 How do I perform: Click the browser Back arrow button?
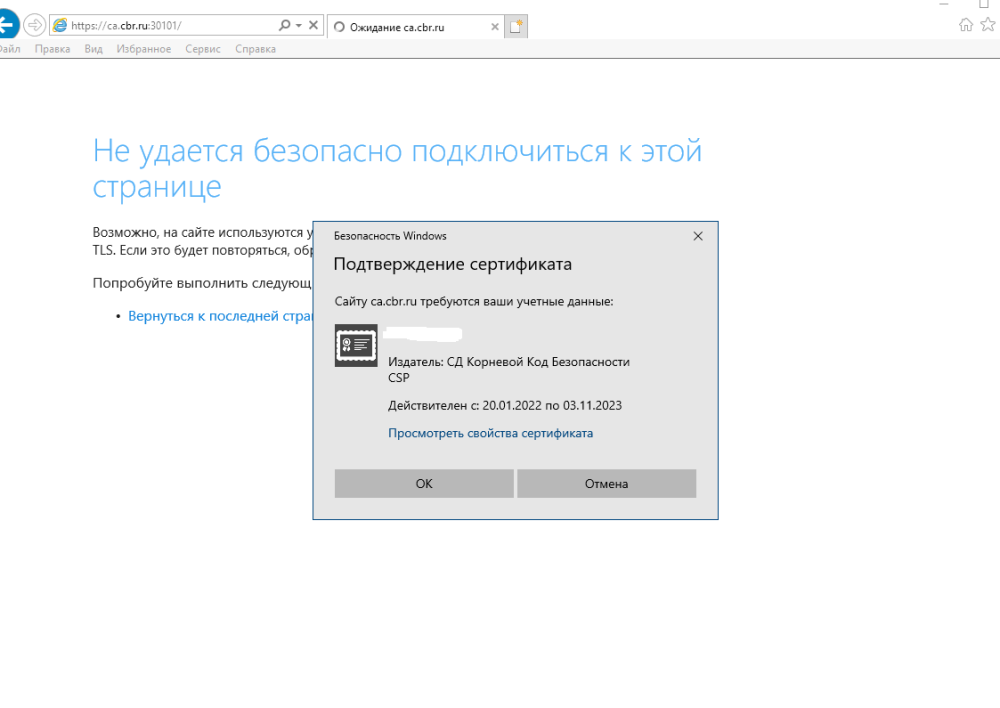point(7,25)
